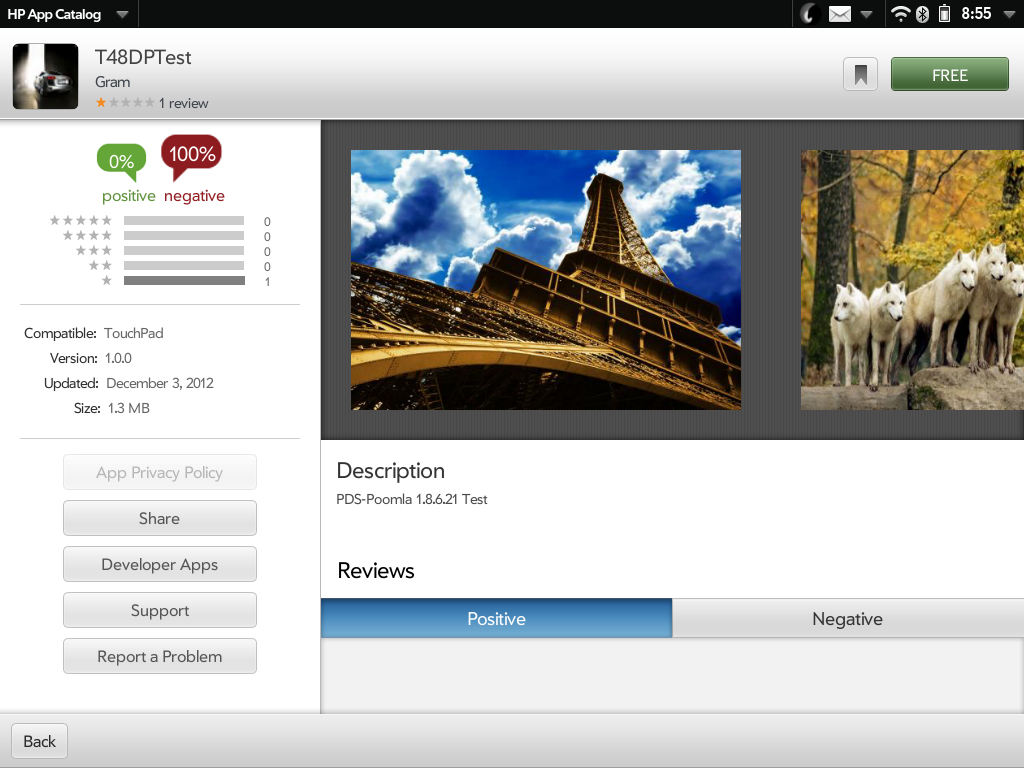Open the HP App Catalog dropdown menu
Screen dimensions: 1024x768
[x=121, y=15]
